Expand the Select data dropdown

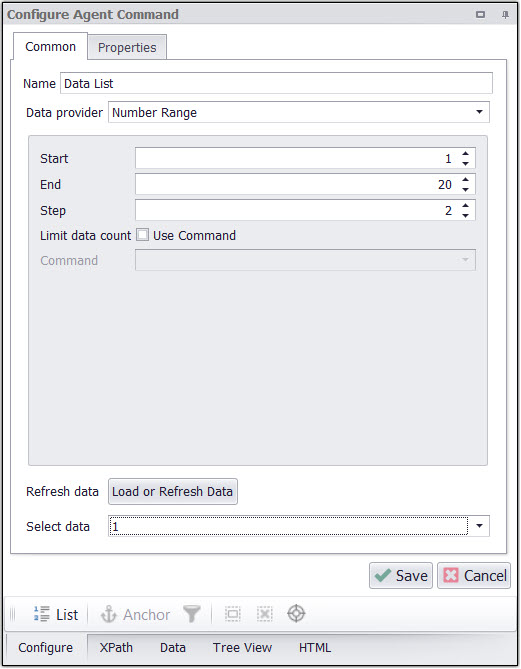pyautogui.click(x=480, y=526)
